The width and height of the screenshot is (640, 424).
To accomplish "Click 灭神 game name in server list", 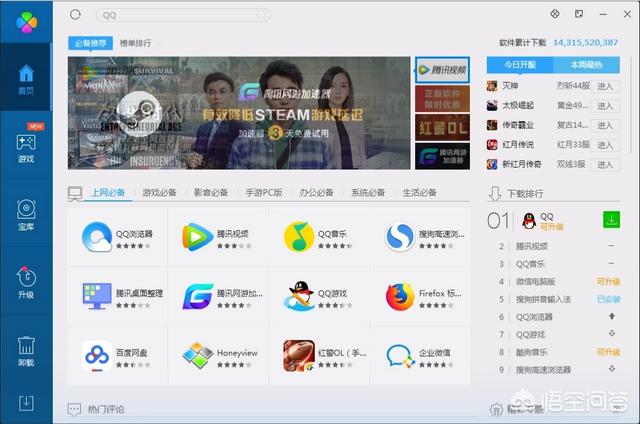I will [x=510, y=86].
